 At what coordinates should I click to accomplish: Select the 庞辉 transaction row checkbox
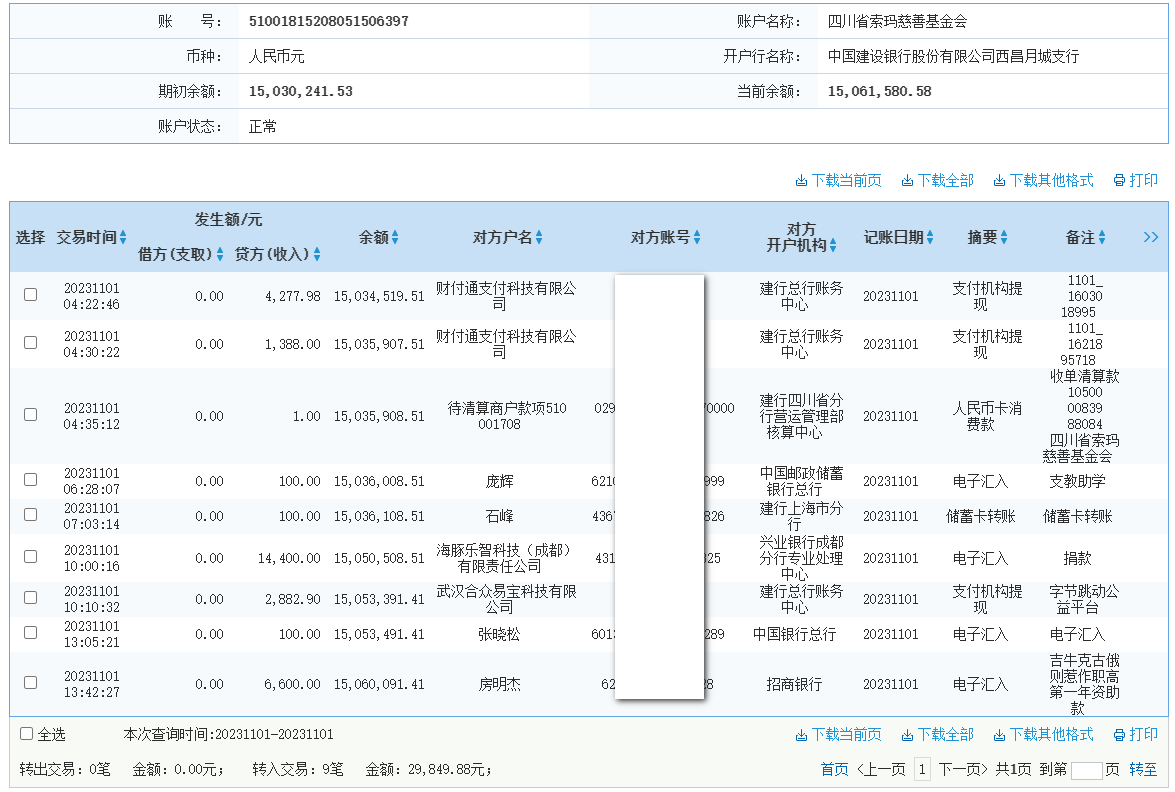(x=31, y=480)
